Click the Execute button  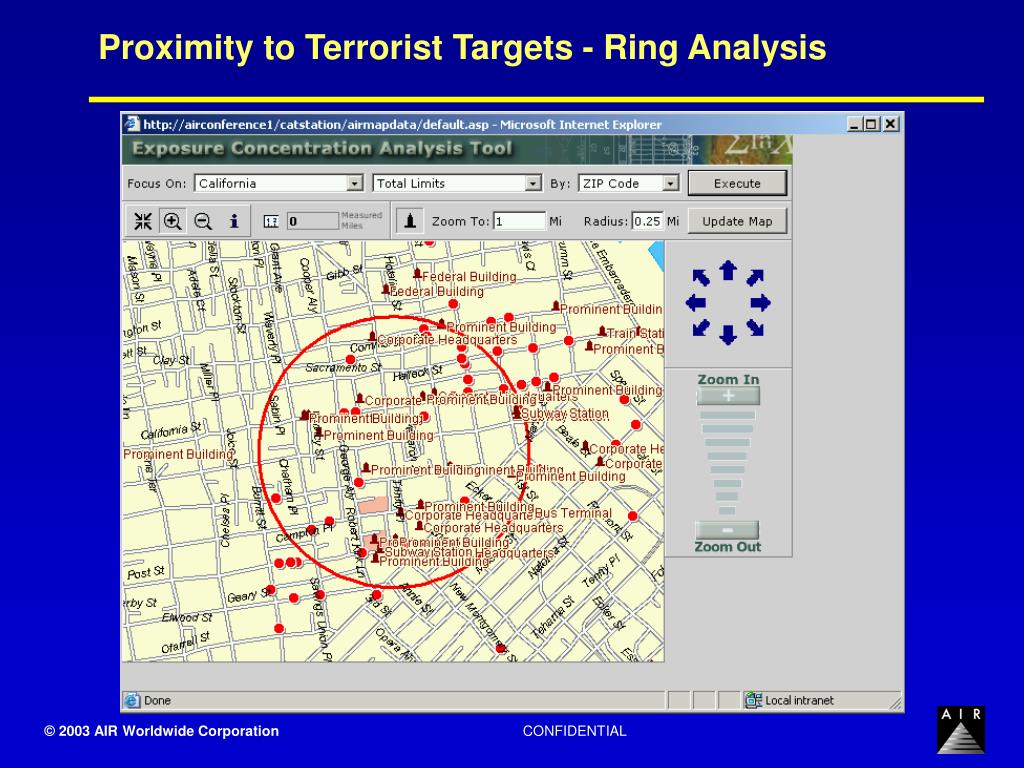[x=737, y=184]
